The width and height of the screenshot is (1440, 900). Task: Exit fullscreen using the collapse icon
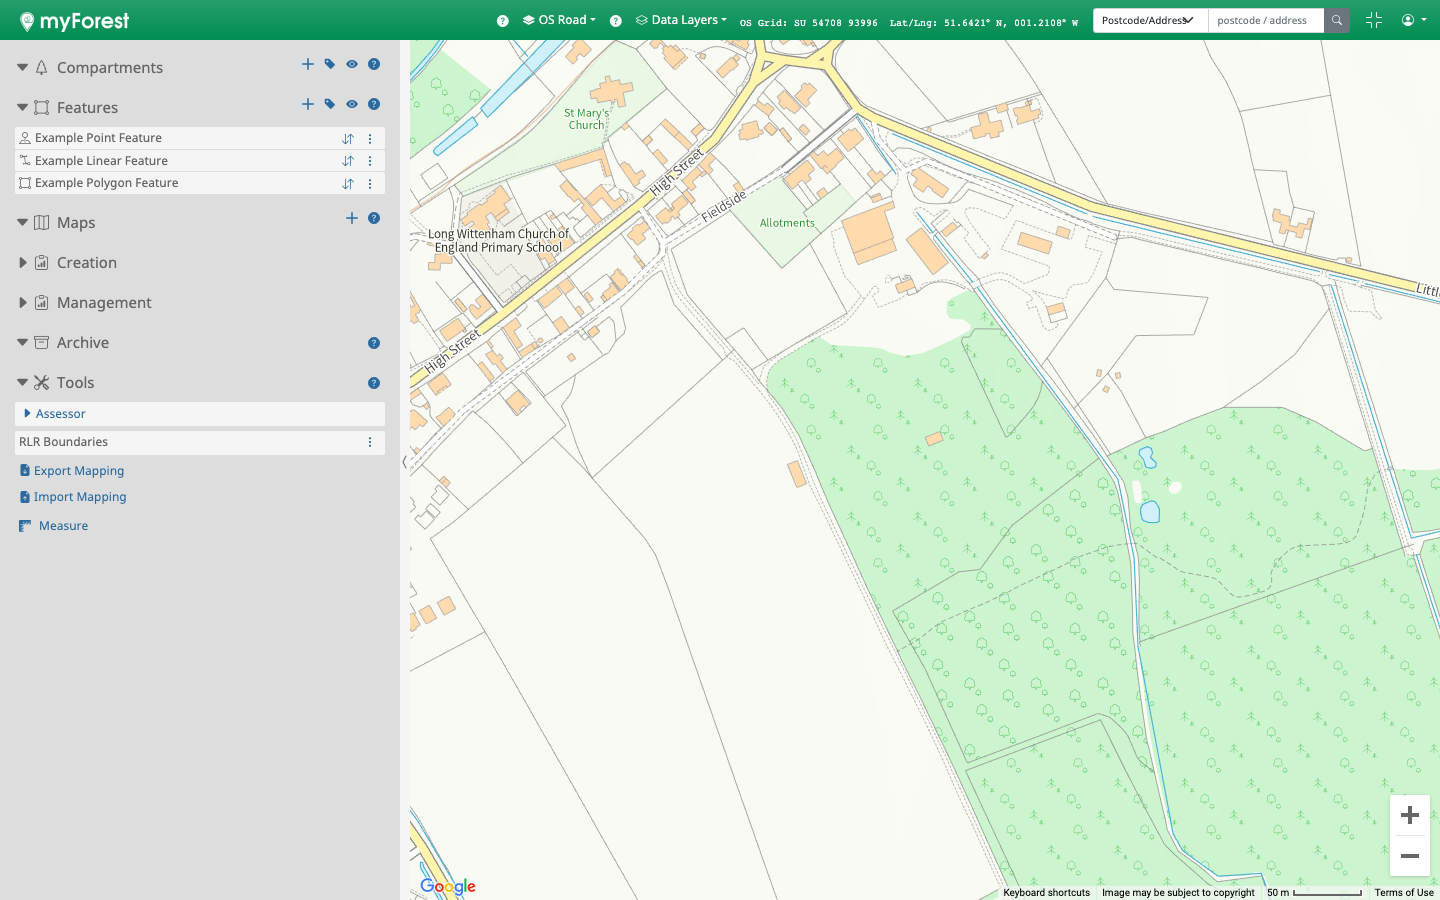coord(1373,20)
